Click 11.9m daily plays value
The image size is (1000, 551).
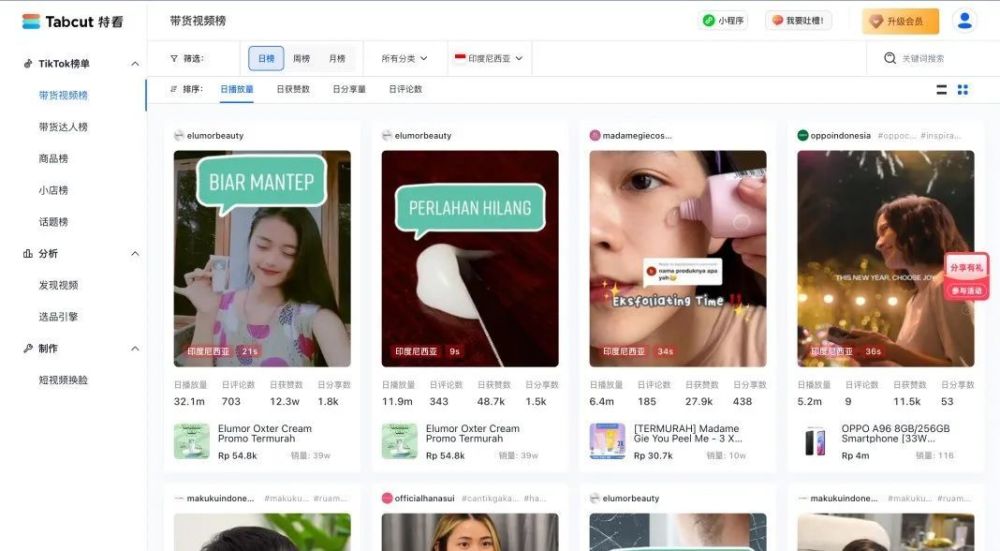coord(397,401)
